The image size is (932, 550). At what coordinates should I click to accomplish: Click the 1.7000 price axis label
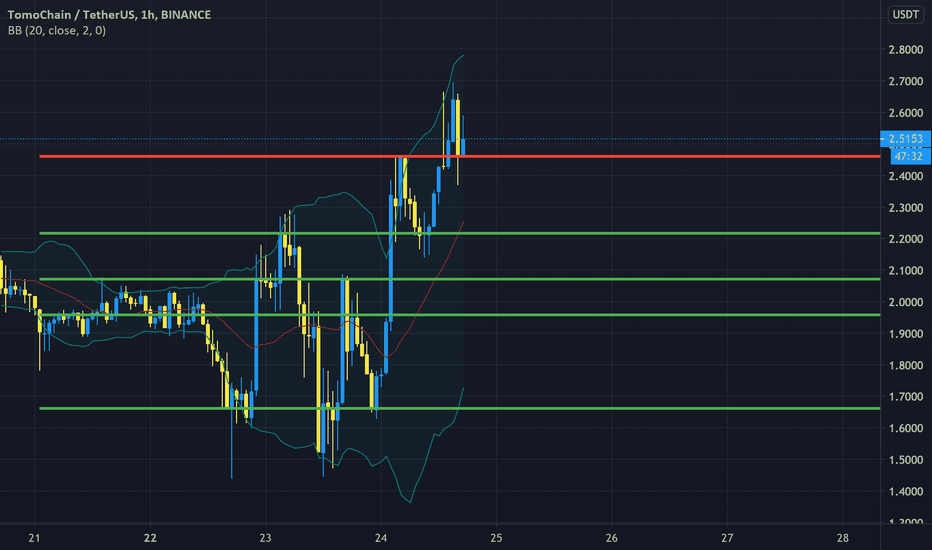coord(905,397)
